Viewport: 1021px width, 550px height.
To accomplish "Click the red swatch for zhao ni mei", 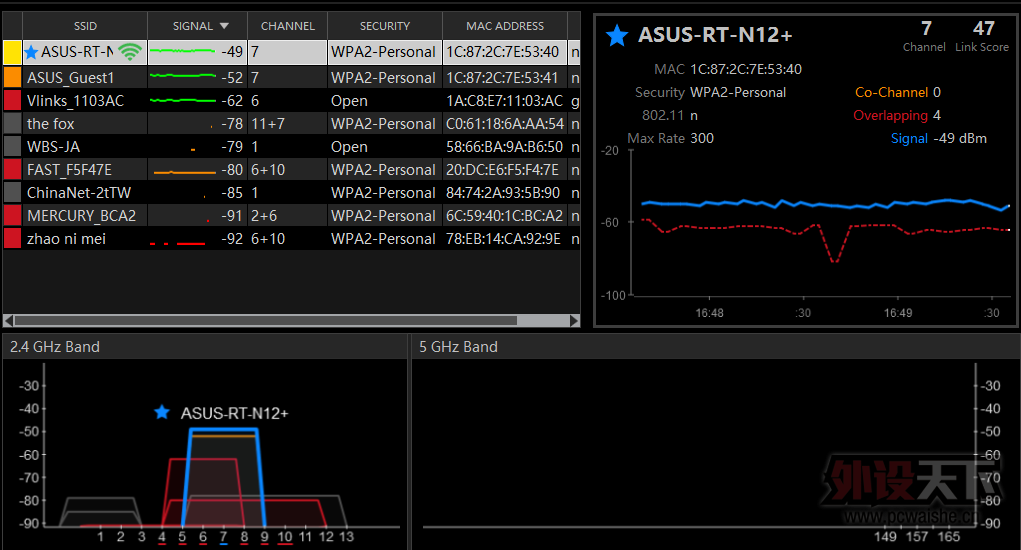I will (12, 238).
